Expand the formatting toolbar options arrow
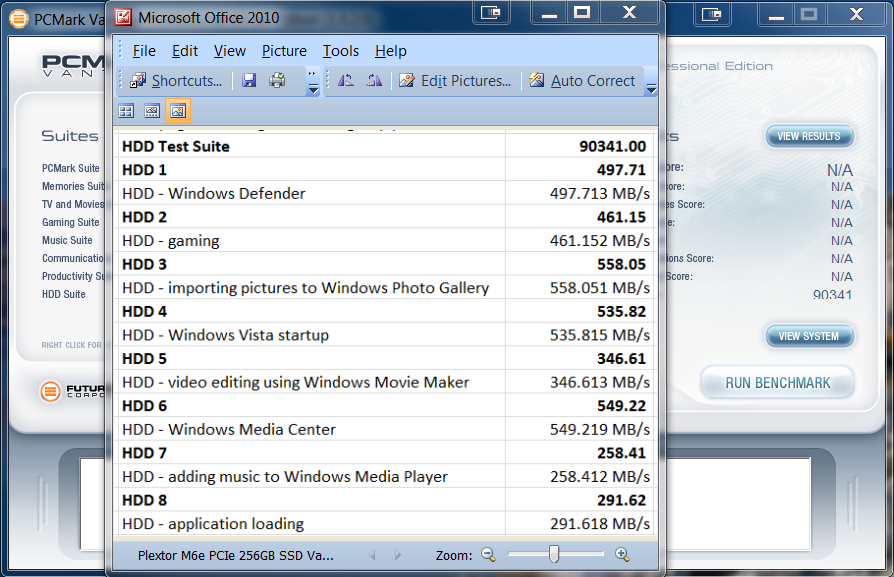 click(x=651, y=89)
